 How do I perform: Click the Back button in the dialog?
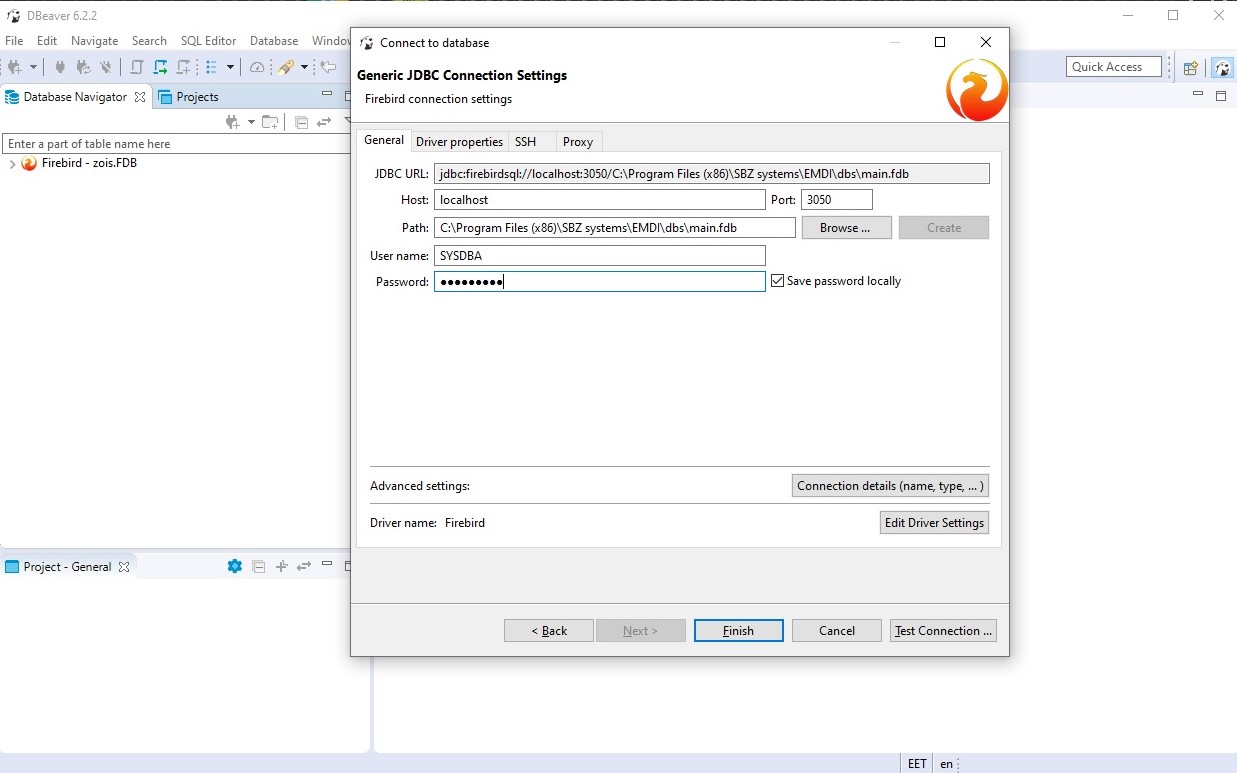coord(549,631)
